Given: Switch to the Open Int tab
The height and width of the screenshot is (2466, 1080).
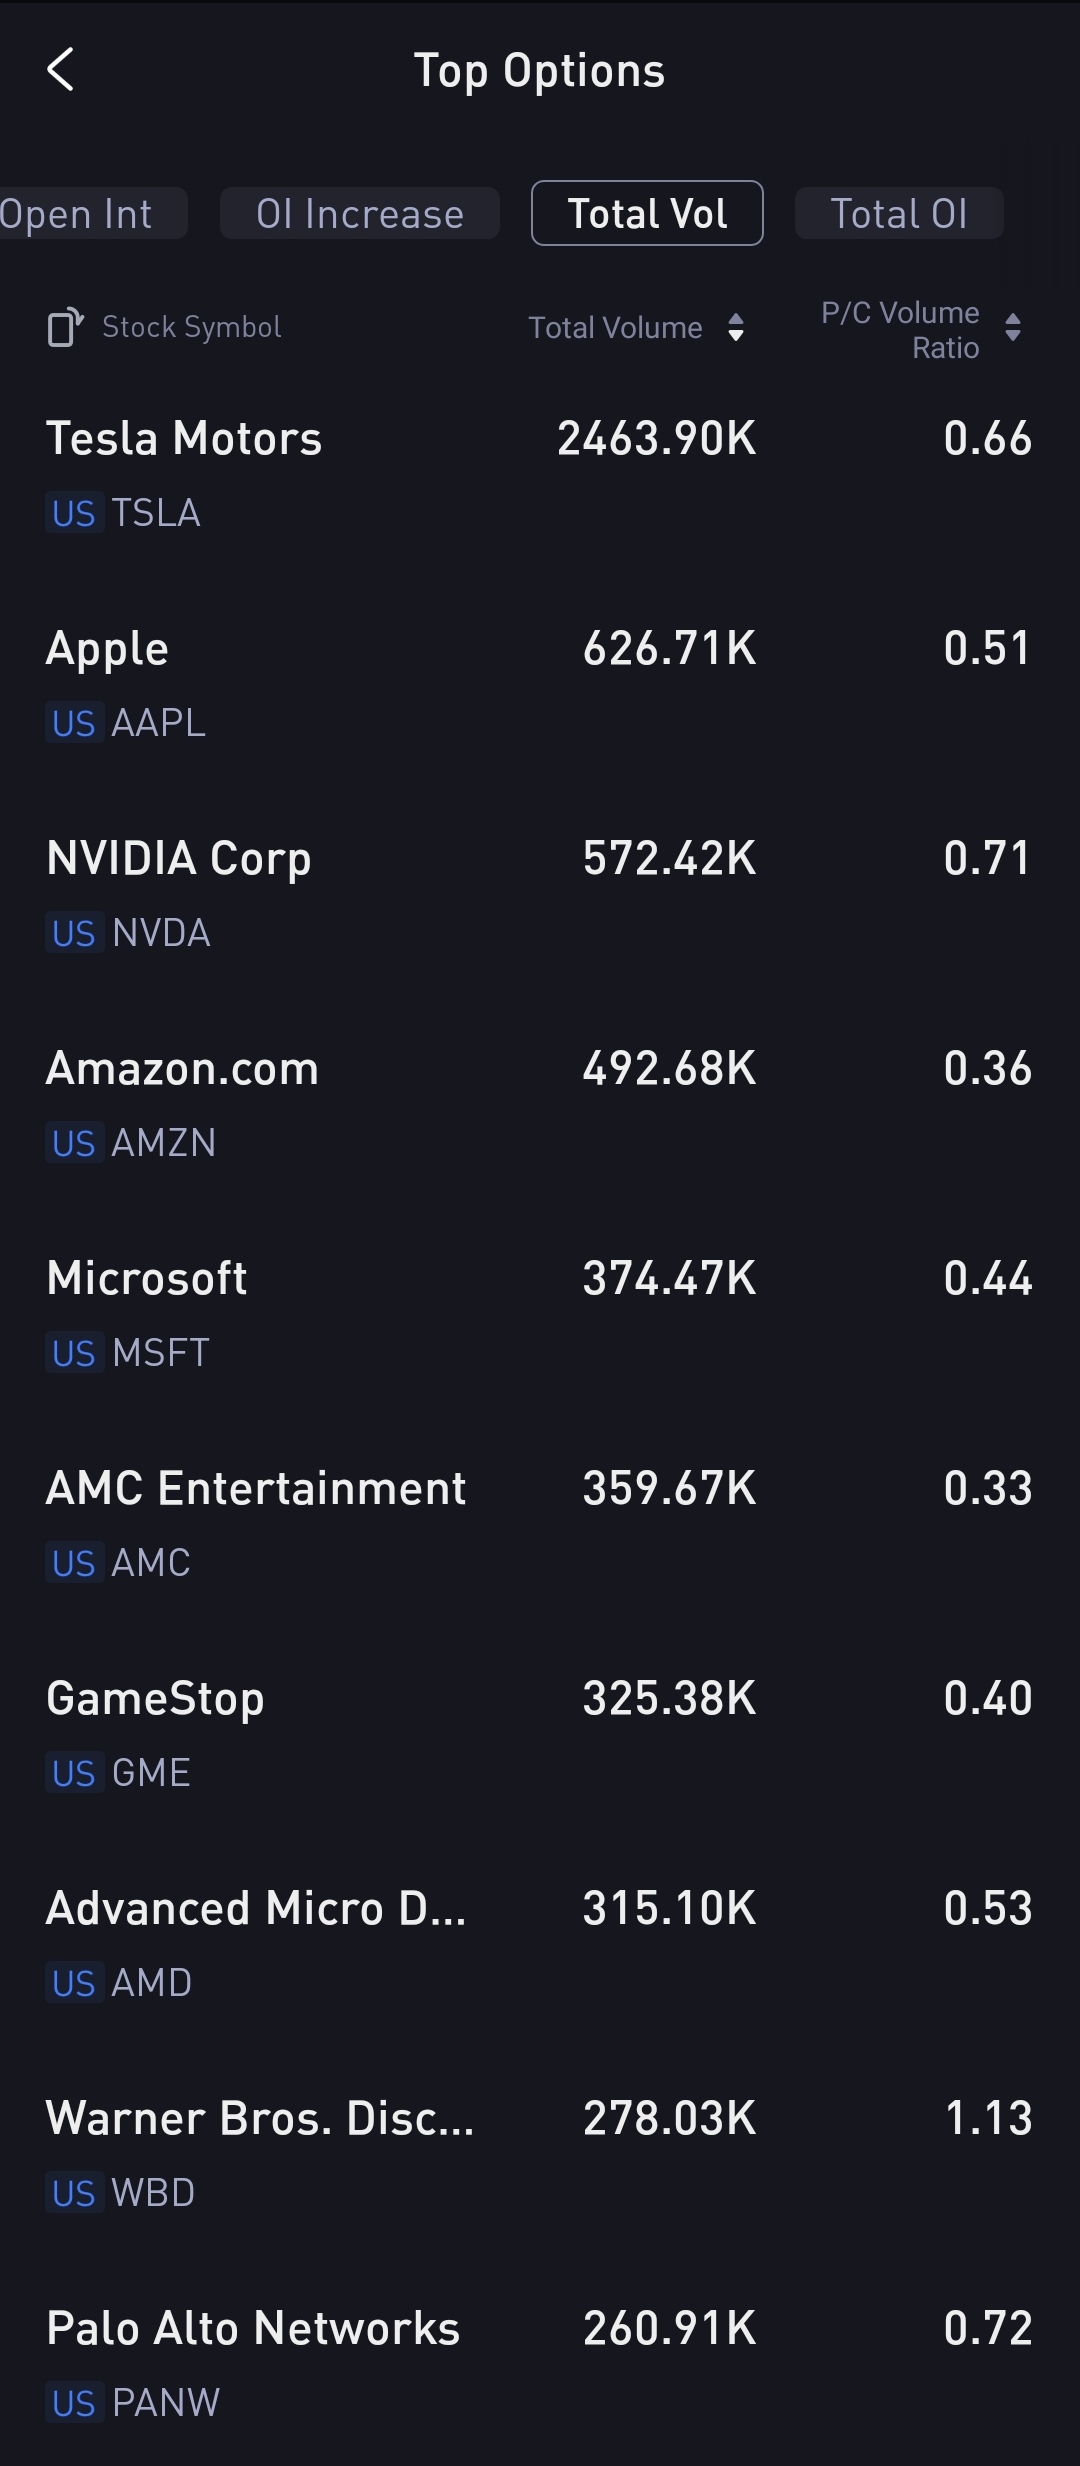Looking at the screenshot, I should pyautogui.click(x=92, y=213).
